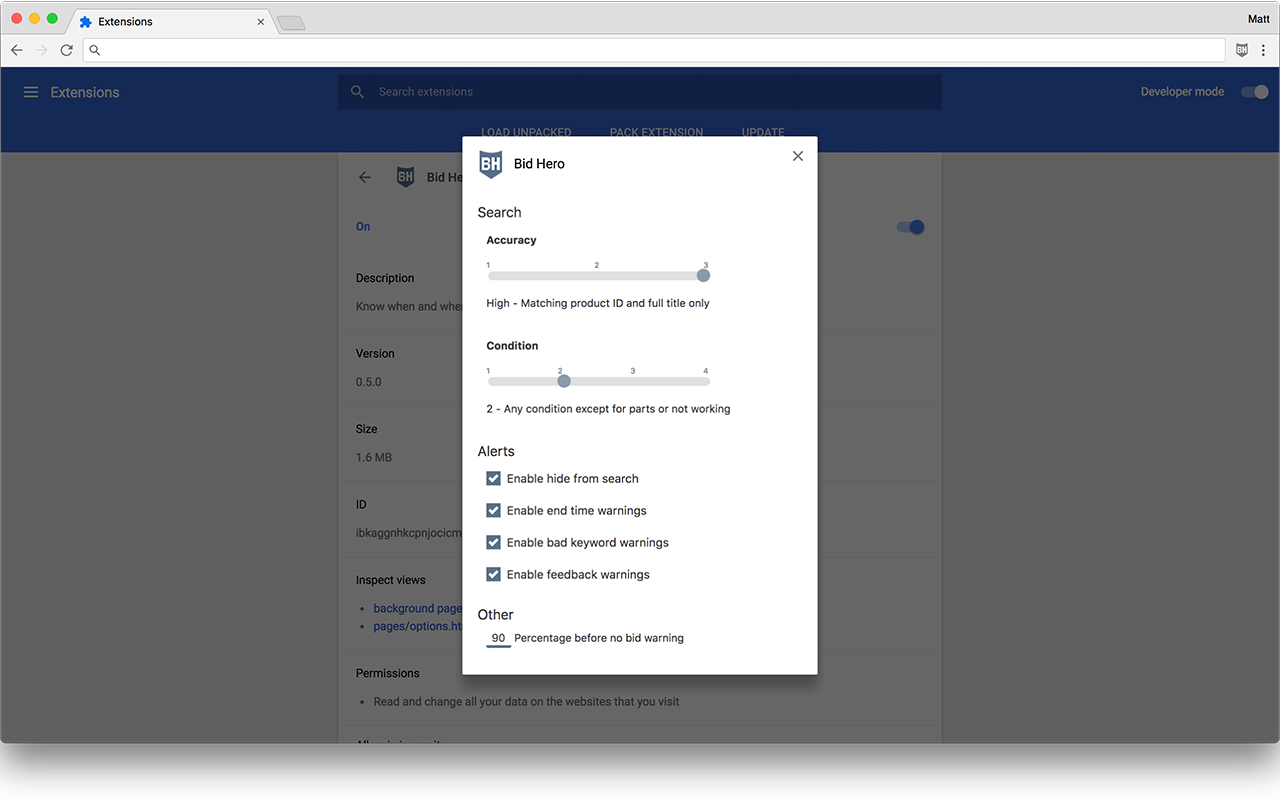This screenshot has width=1280, height=800.
Task: Open the background page inspect link
Action: (418, 608)
